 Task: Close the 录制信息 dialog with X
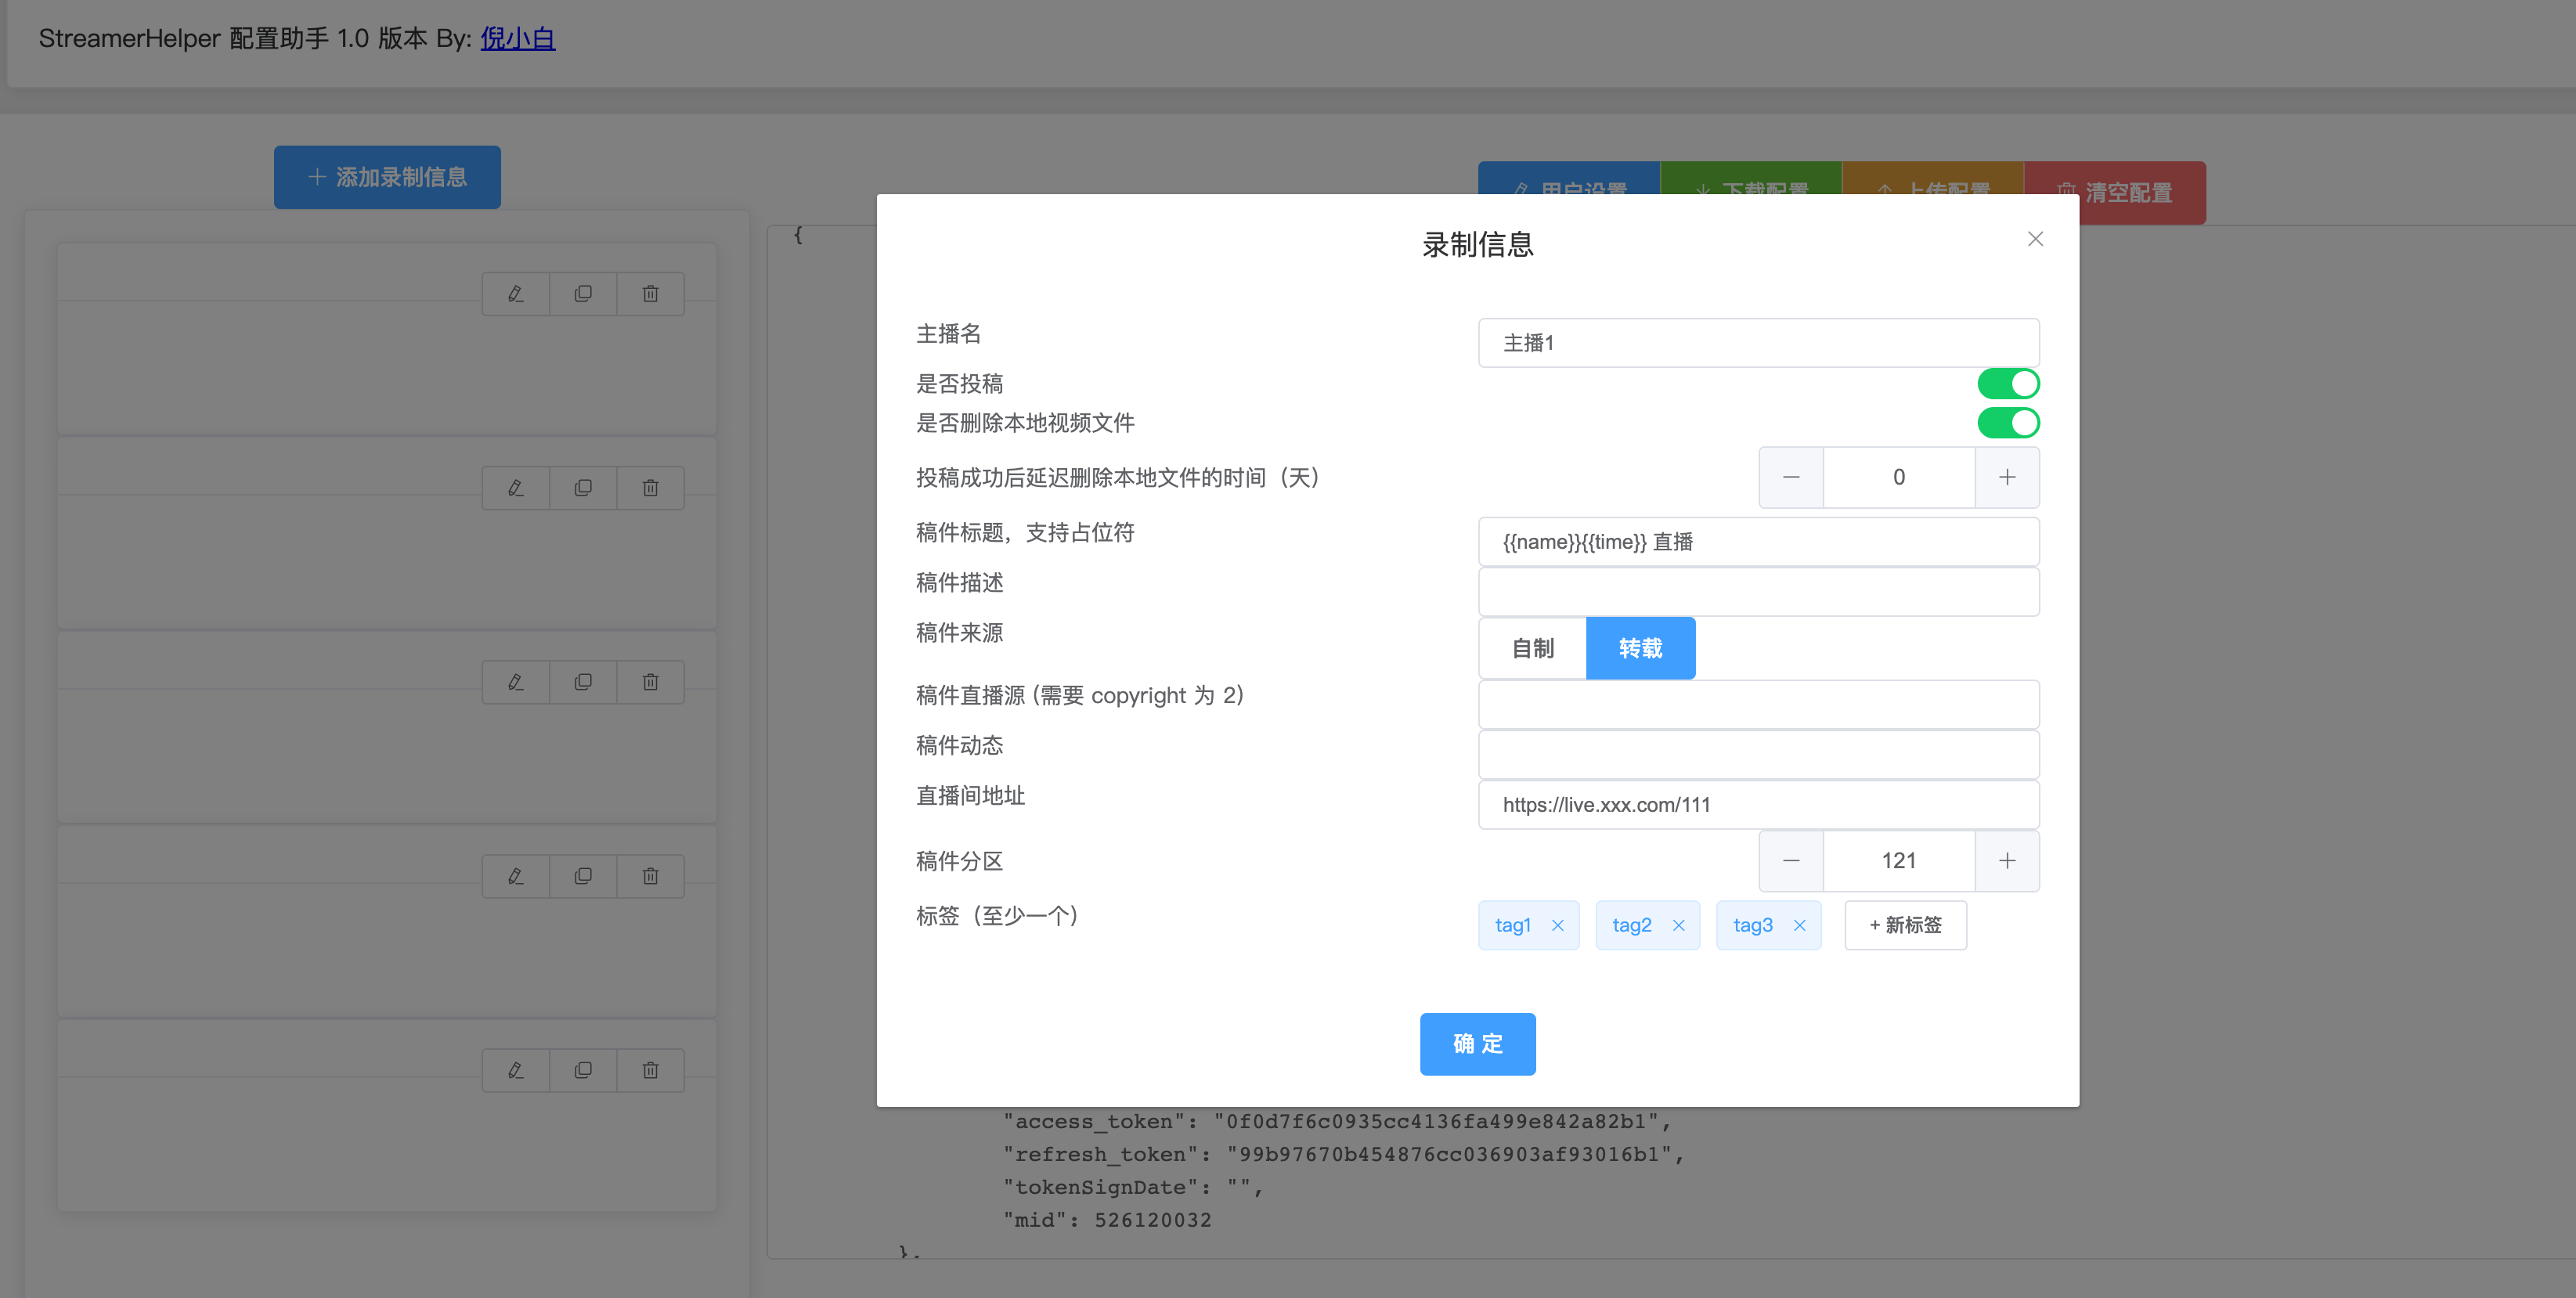(2034, 239)
